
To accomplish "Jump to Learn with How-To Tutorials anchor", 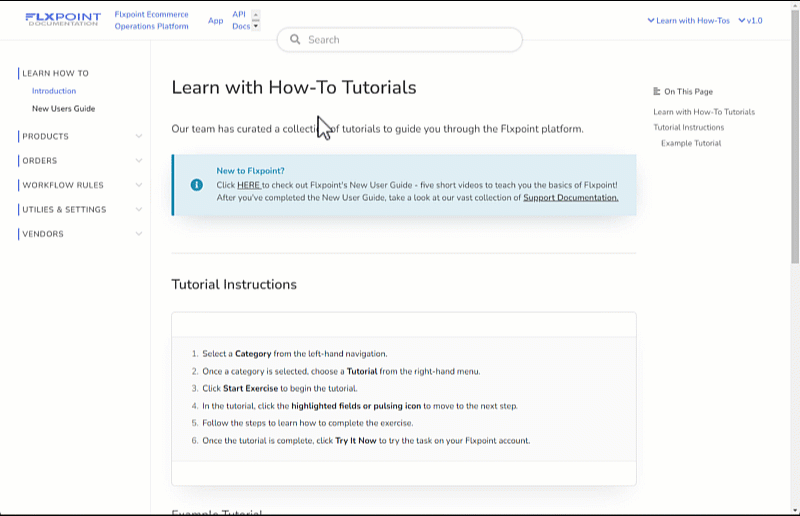I will (704, 112).
